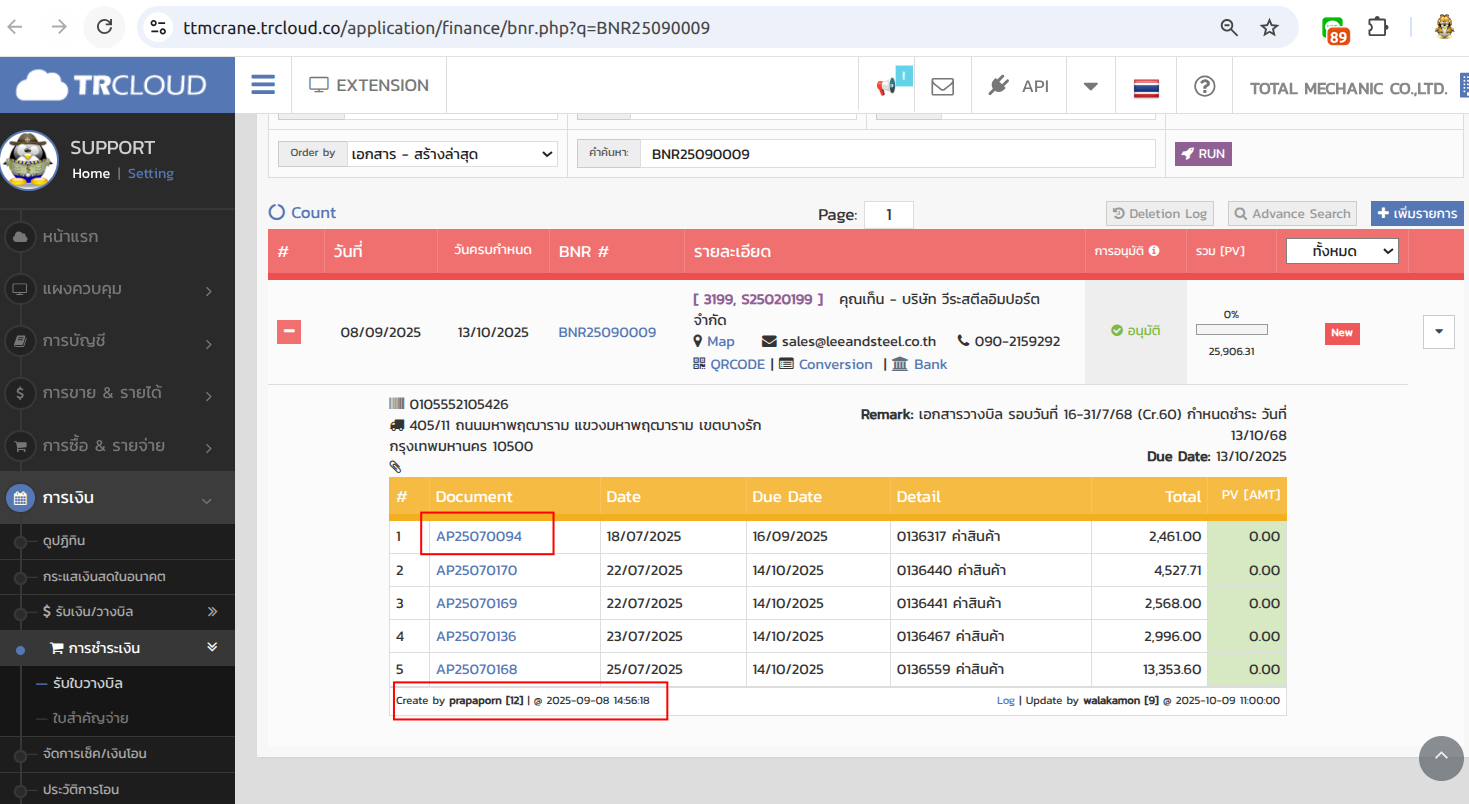The height and width of the screenshot is (804, 1469).
Task: Click the announcements megaphone icon
Action: click(x=886, y=87)
